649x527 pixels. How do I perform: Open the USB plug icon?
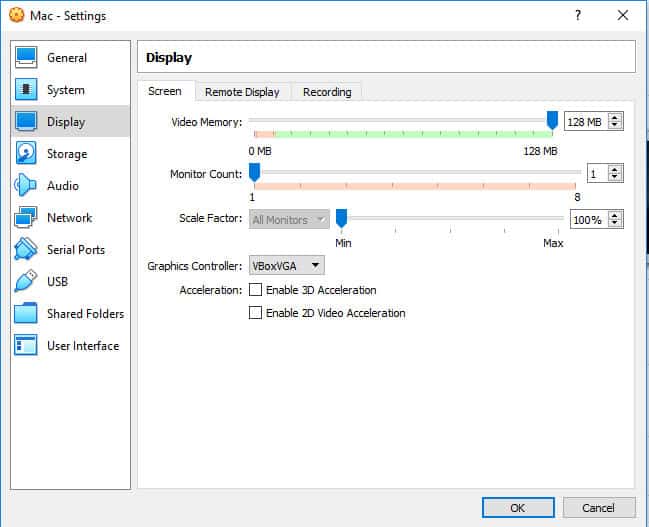(26, 281)
